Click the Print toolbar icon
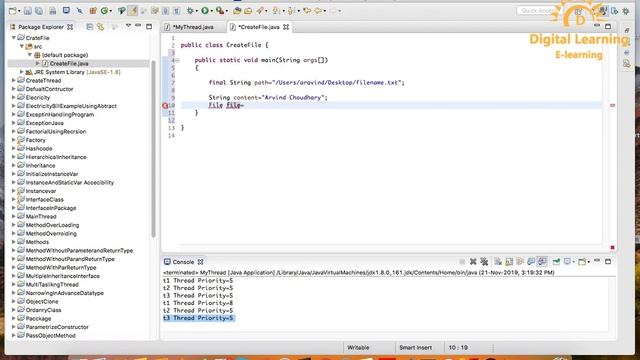Viewport: 640px width, 360px height. pos(53,11)
